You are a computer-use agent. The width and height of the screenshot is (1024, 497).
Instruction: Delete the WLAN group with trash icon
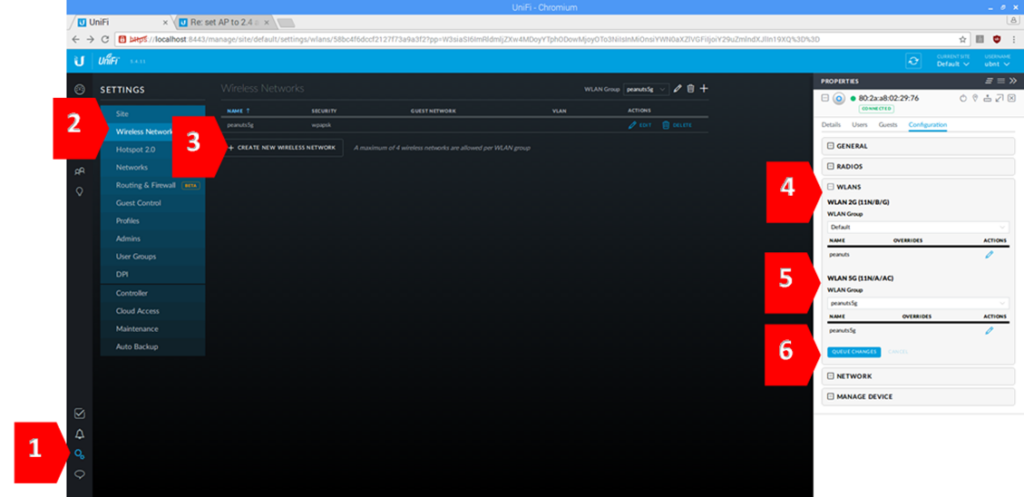[x=690, y=88]
